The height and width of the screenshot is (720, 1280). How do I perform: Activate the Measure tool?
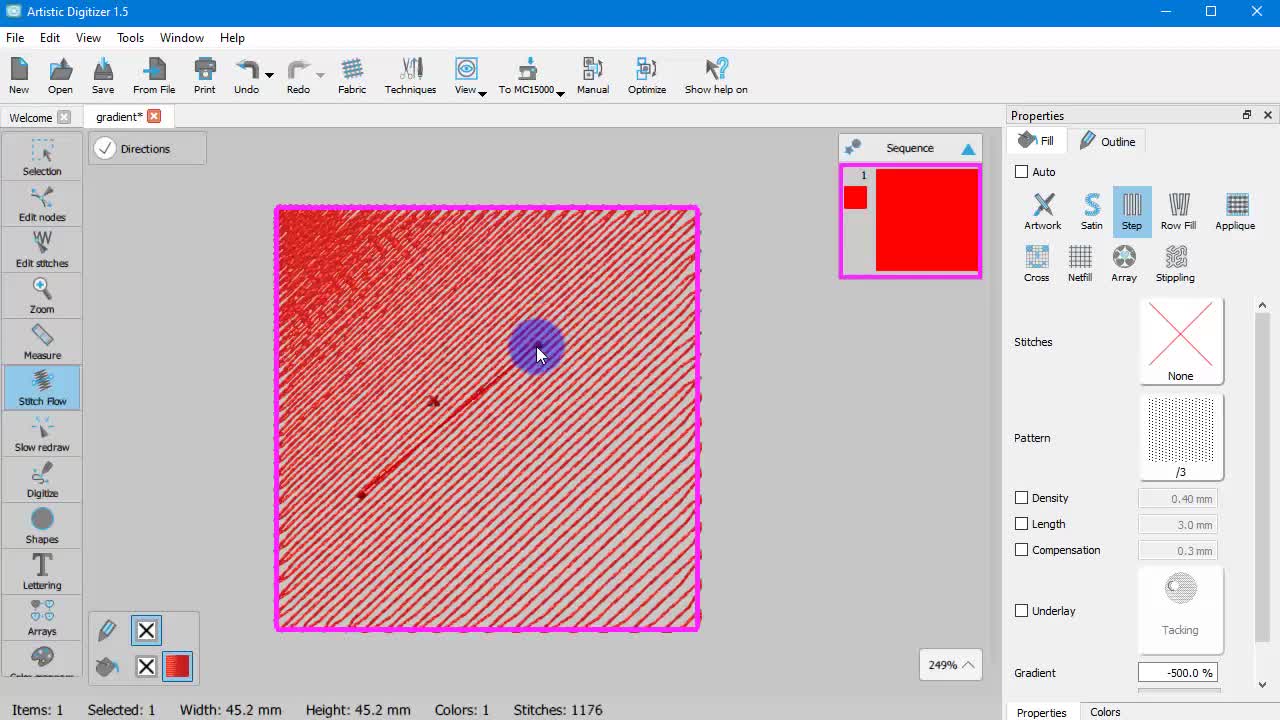(x=42, y=342)
